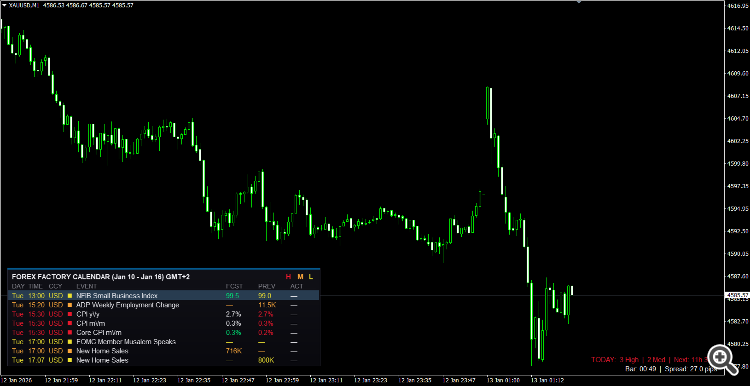Viewport: 750px width, 386px height.
Task: Click the 12 Jan 23:47 time axis label
Action: 460,380
